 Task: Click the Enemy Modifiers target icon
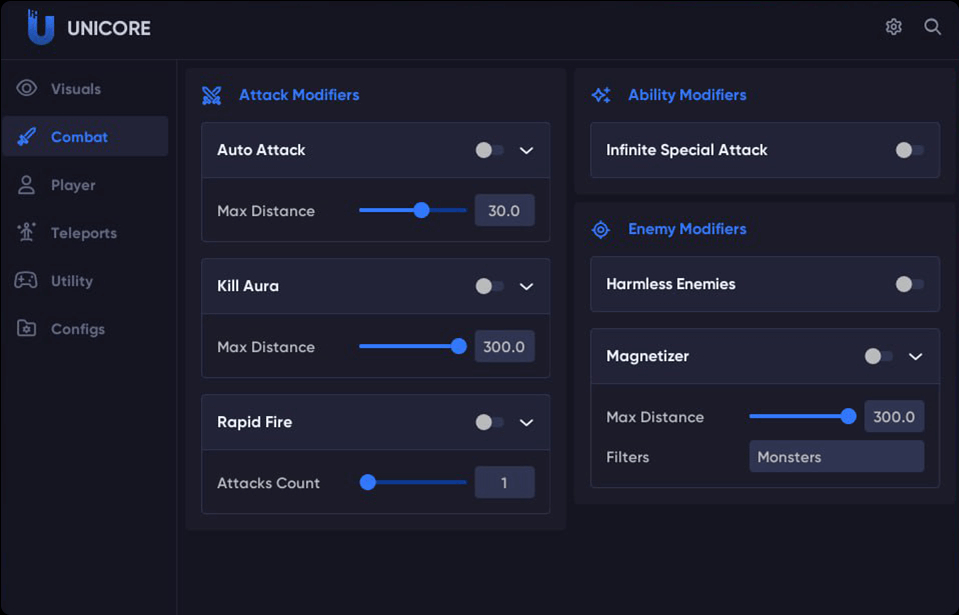600,229
